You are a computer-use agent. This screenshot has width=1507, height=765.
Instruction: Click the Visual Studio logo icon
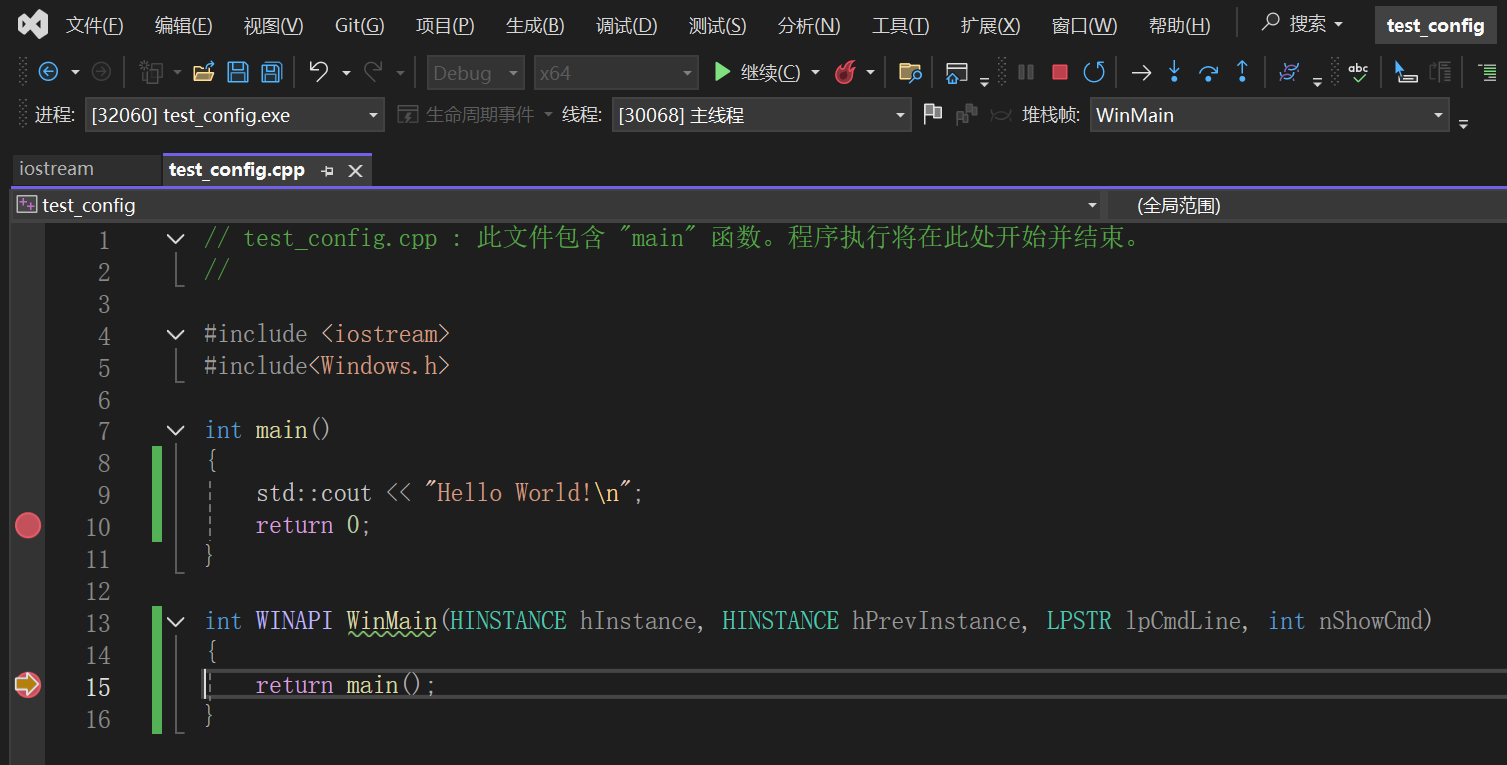tap(33, 24)
